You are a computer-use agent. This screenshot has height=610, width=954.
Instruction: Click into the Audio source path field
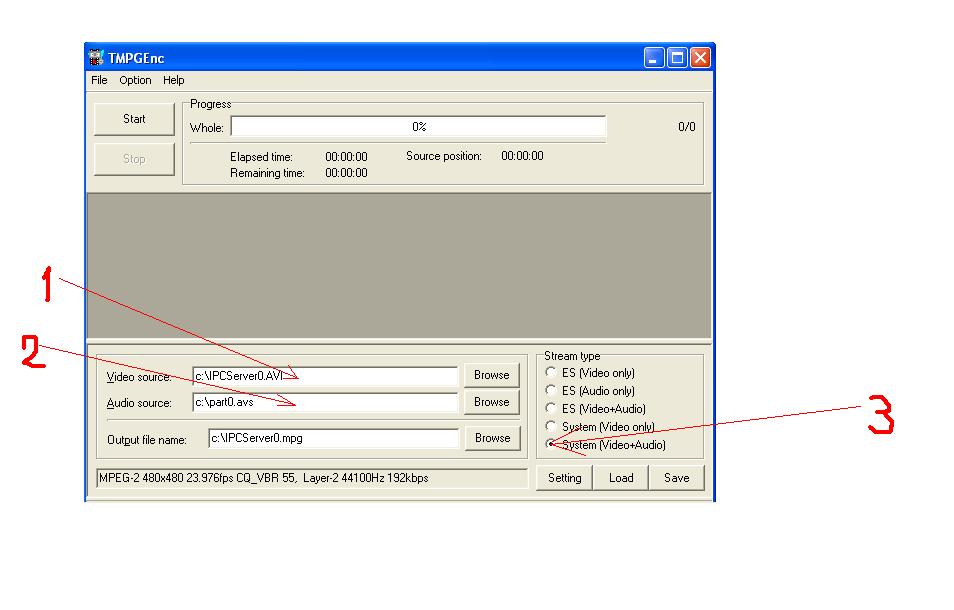tap(325, 403)
